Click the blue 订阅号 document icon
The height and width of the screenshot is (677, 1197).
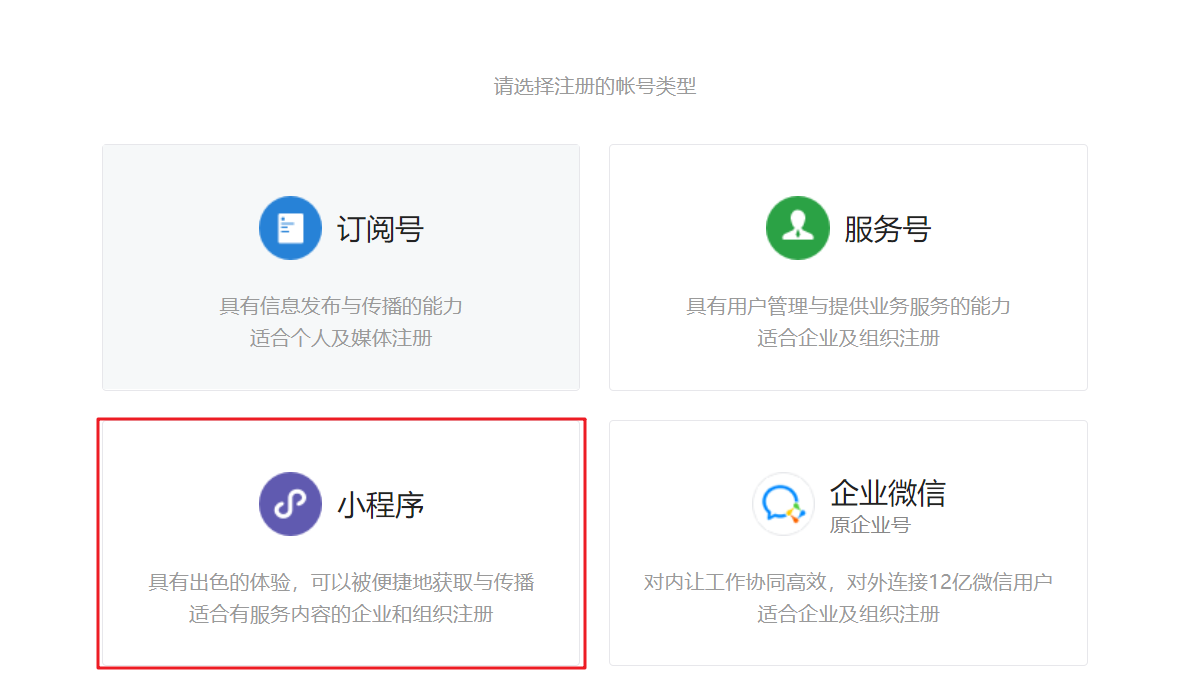tap(290, 228)
